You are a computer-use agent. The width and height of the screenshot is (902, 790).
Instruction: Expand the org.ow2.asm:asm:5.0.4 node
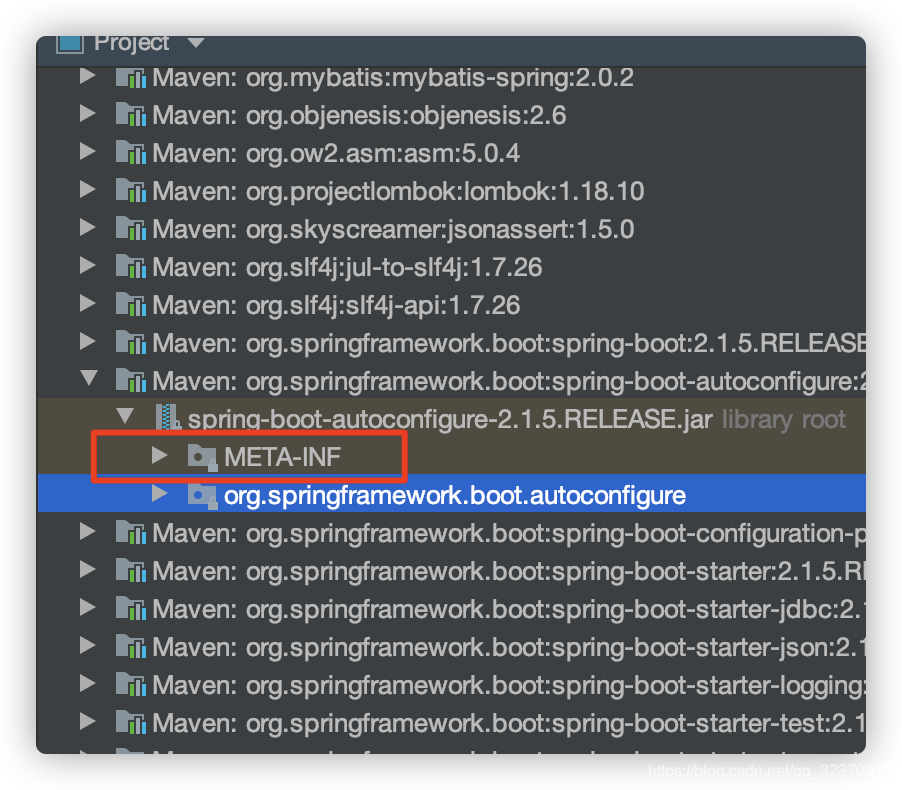click(87, 152)
